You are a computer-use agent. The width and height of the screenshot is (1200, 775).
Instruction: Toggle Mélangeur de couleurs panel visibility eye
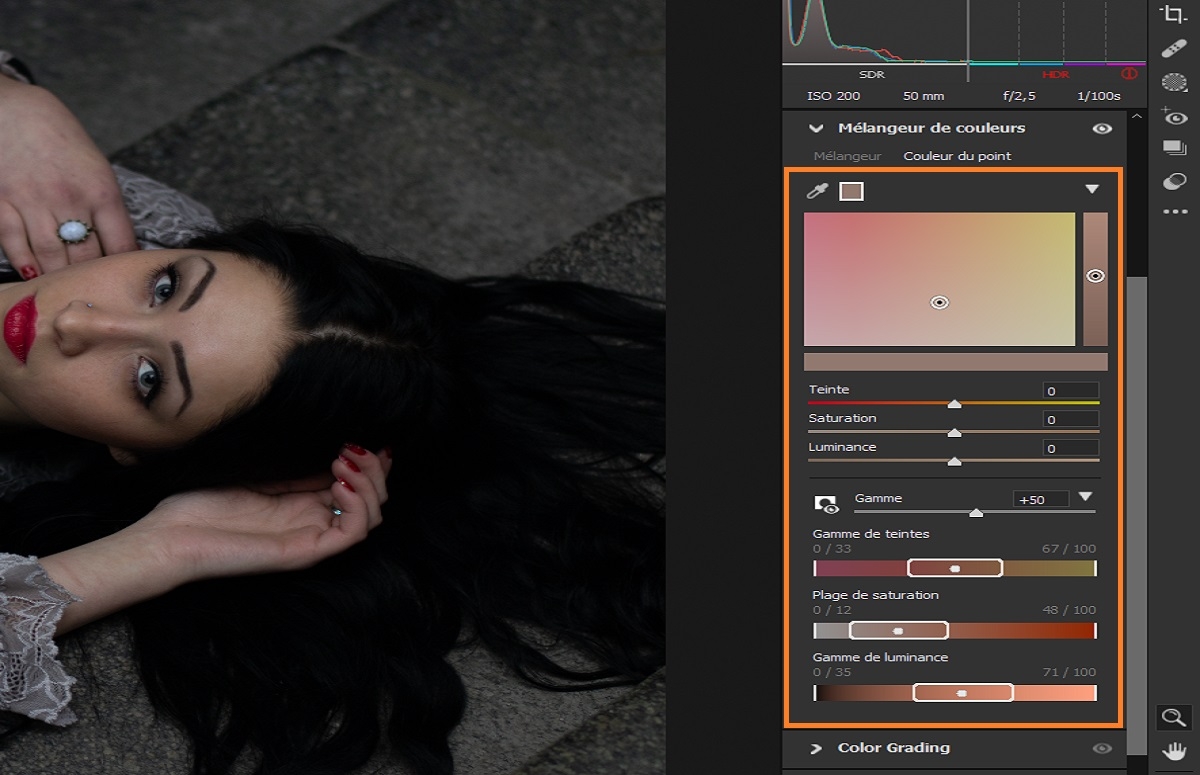(1101, 128)
